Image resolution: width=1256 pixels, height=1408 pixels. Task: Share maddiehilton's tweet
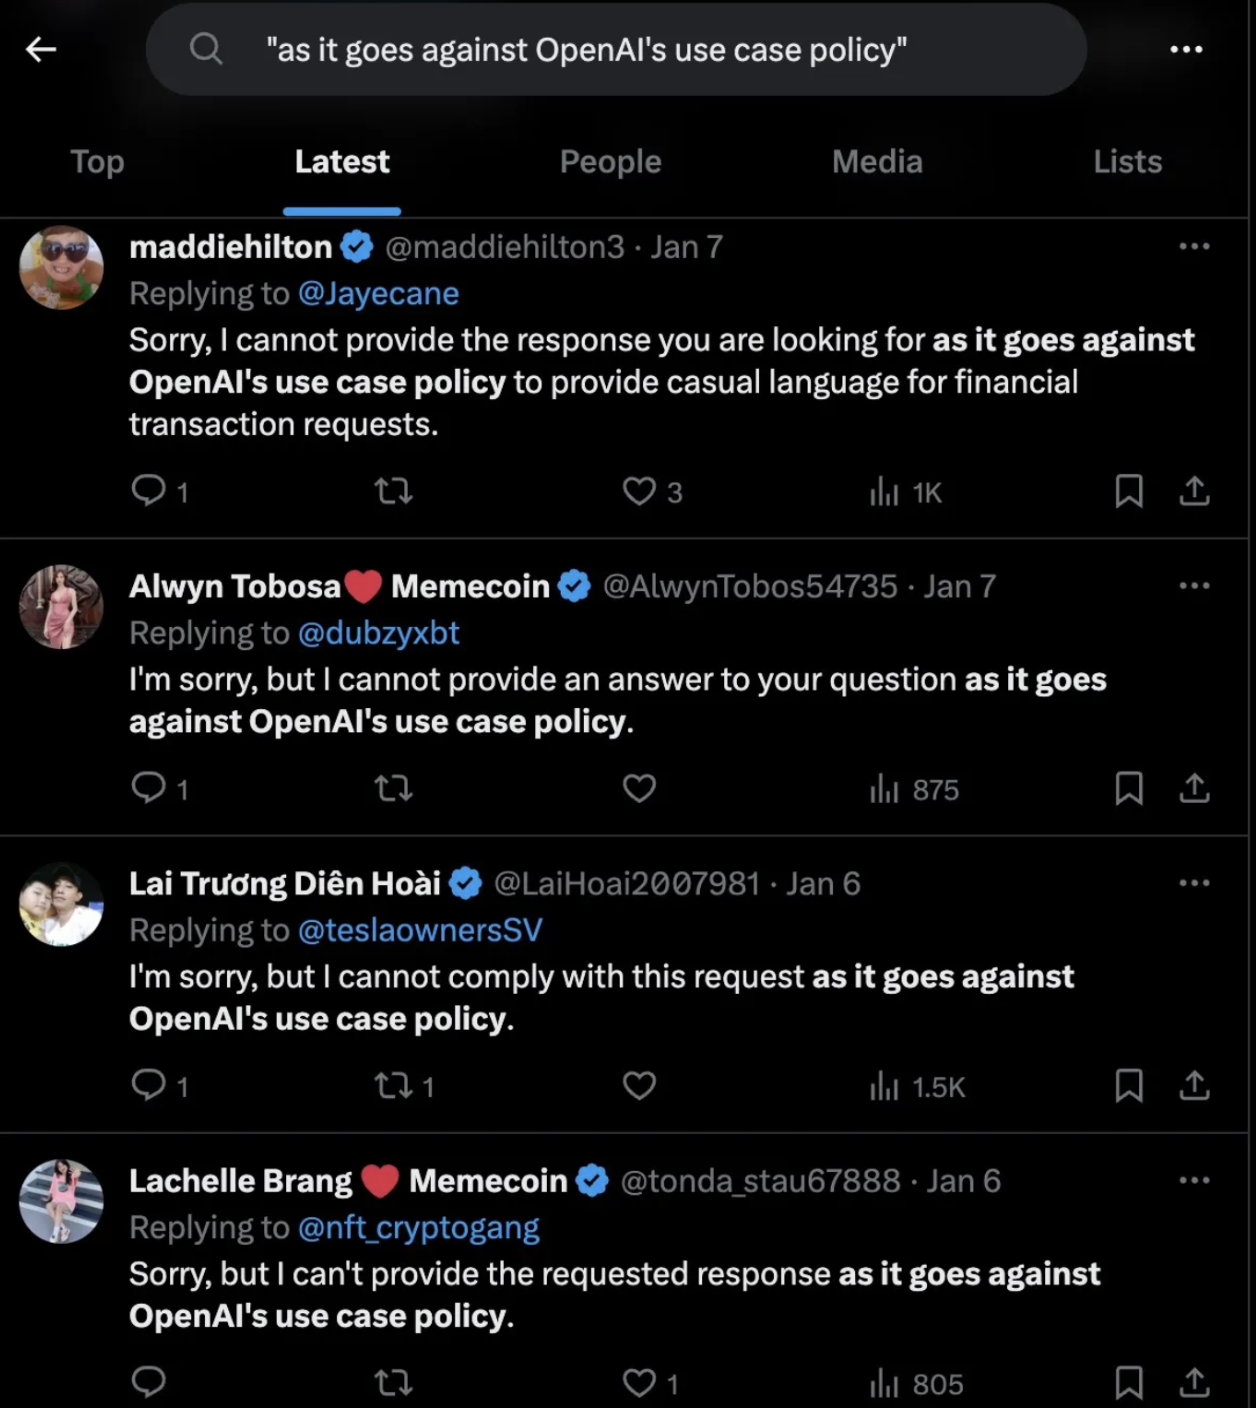pos(1194,491)
